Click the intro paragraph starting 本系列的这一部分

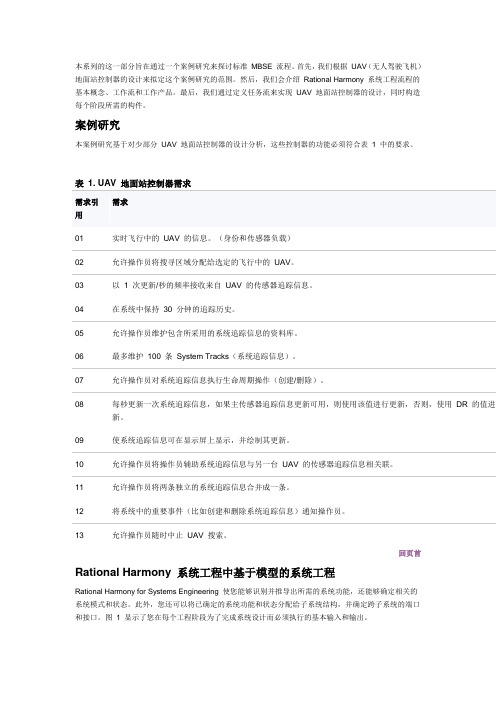point(248,86)
